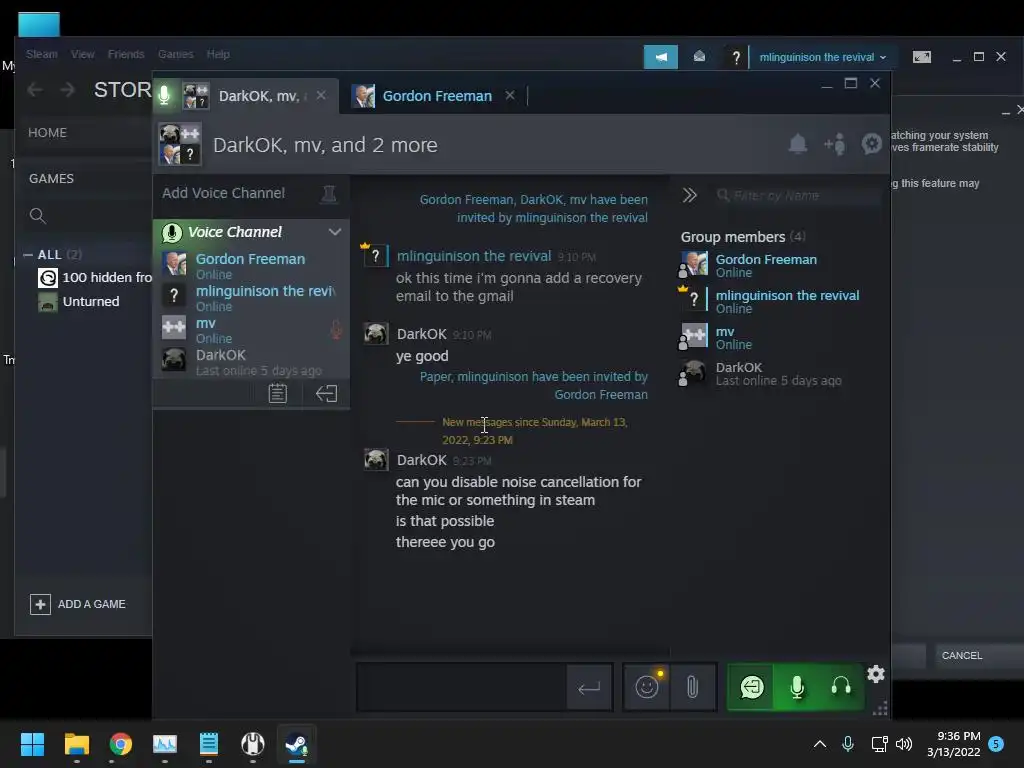The image size is (1024, 768).
Task: Go back in Steam navigation
Action: [x=35, y=89]
